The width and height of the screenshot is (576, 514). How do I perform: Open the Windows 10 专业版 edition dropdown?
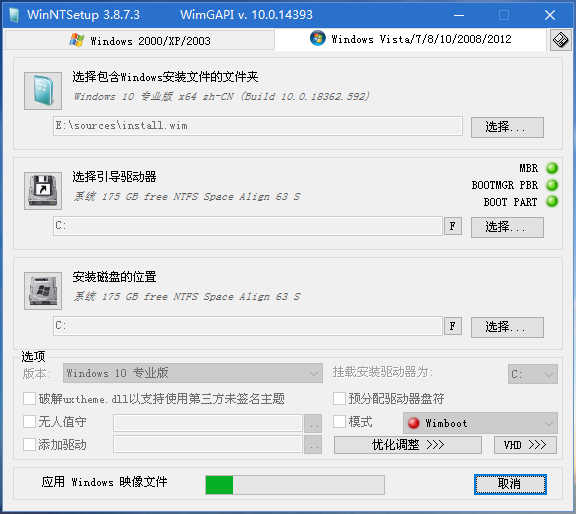[x=193, y=373]
